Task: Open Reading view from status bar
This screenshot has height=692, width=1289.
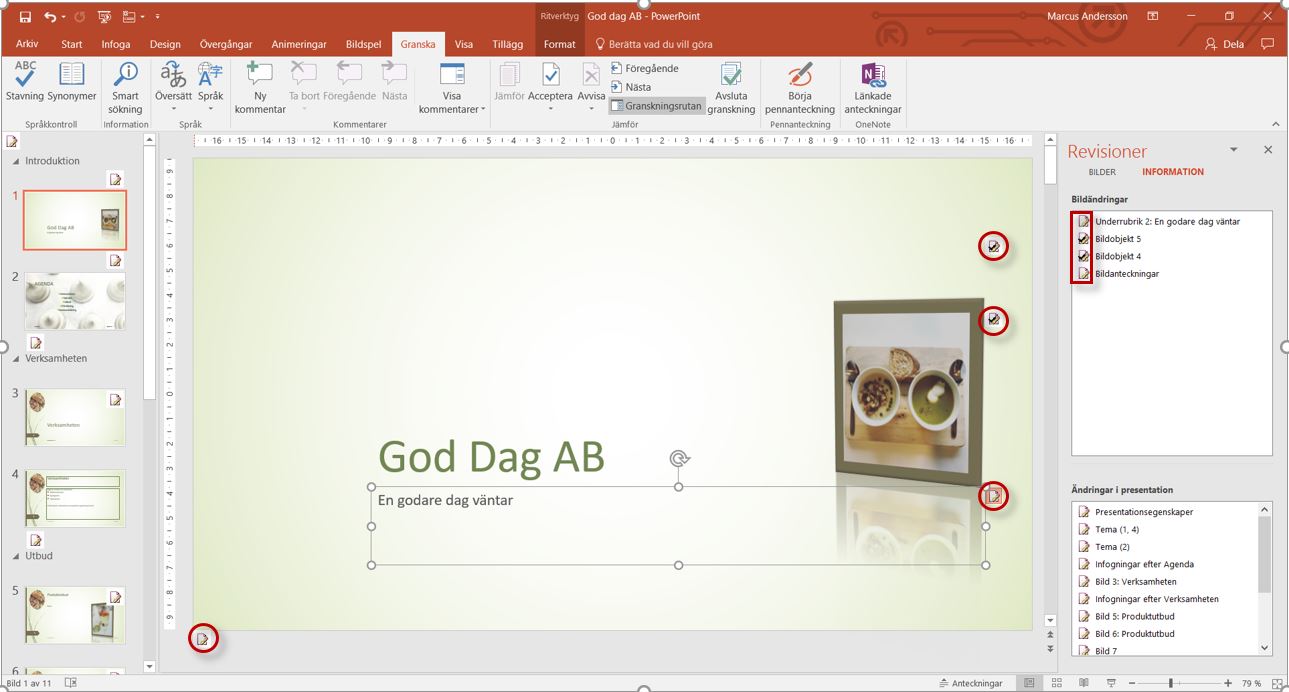Action: 1083,683
